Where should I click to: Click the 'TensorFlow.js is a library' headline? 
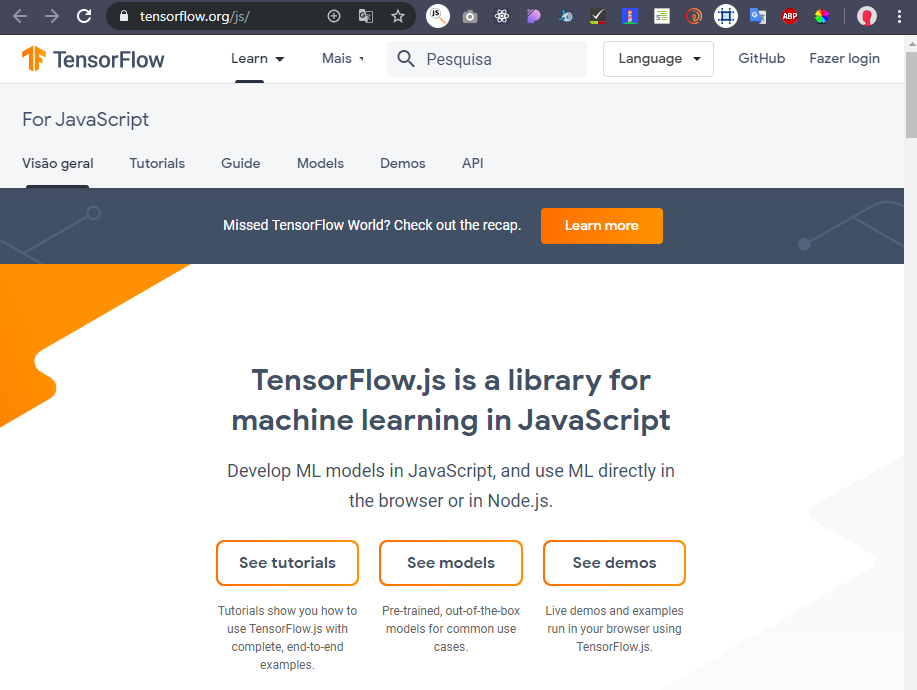tap(451, 400)
